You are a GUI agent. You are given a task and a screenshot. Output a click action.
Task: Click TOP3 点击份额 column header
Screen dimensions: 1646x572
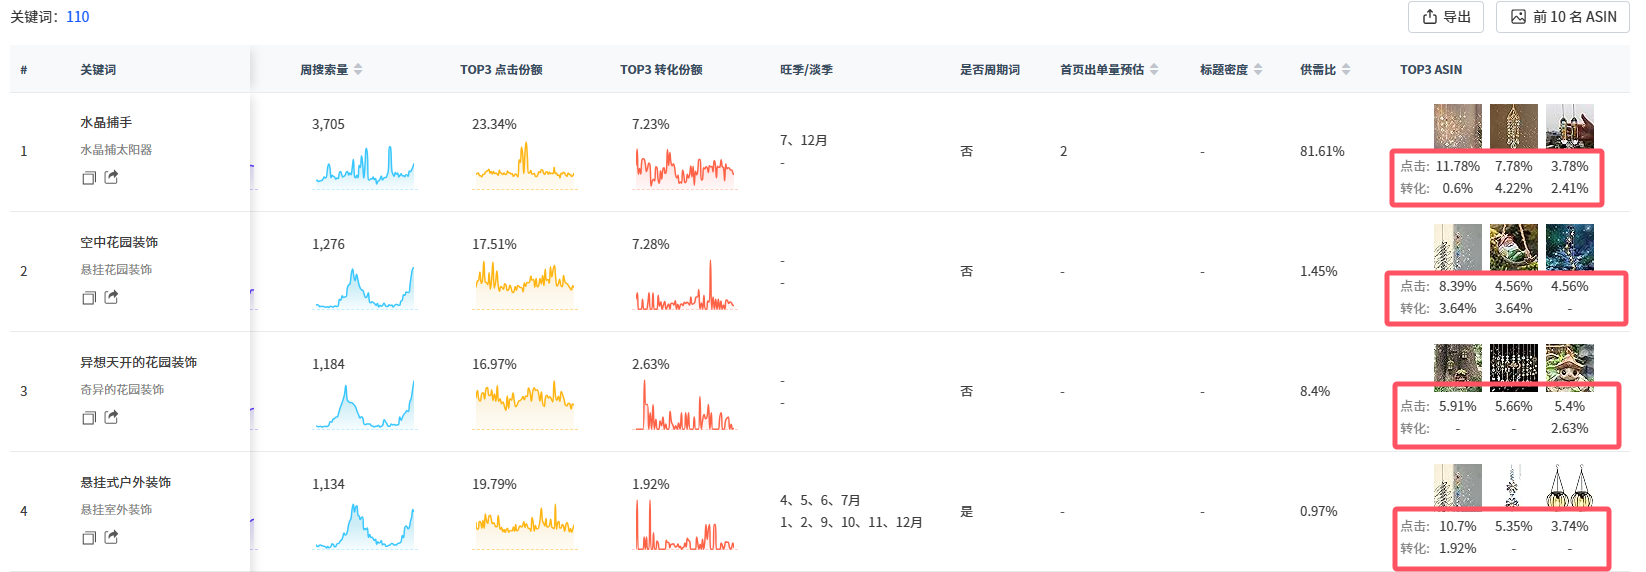(501, 70)
